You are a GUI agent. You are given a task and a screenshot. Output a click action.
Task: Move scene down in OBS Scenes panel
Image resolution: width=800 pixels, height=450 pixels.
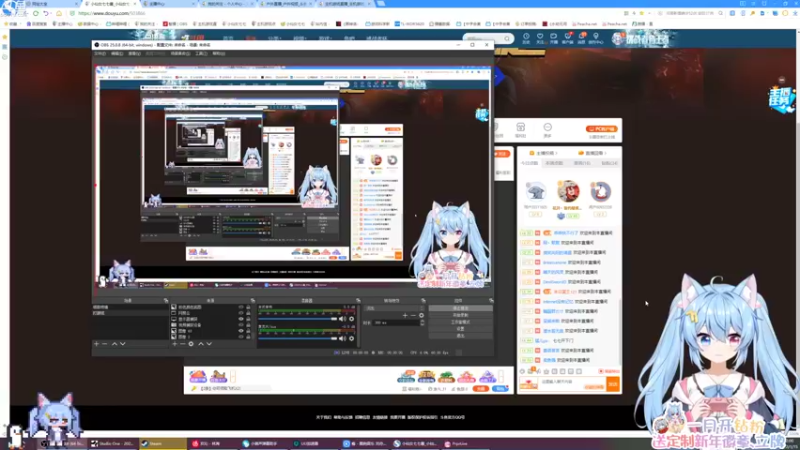click(122, 344)
